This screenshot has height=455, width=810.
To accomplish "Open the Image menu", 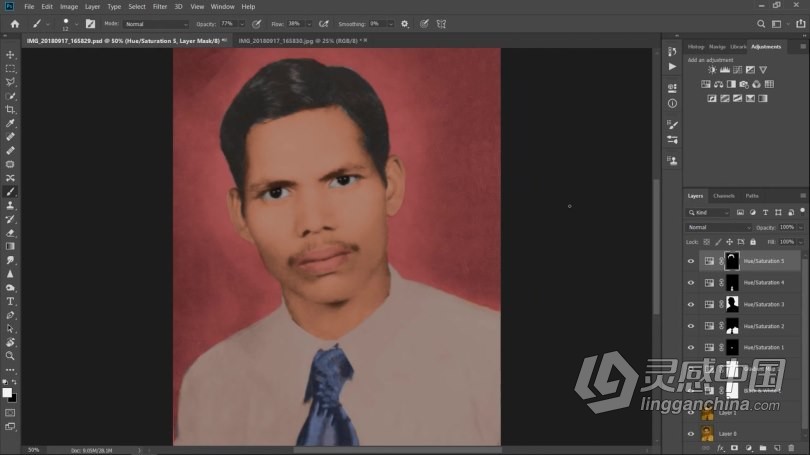I will [69, 7].
